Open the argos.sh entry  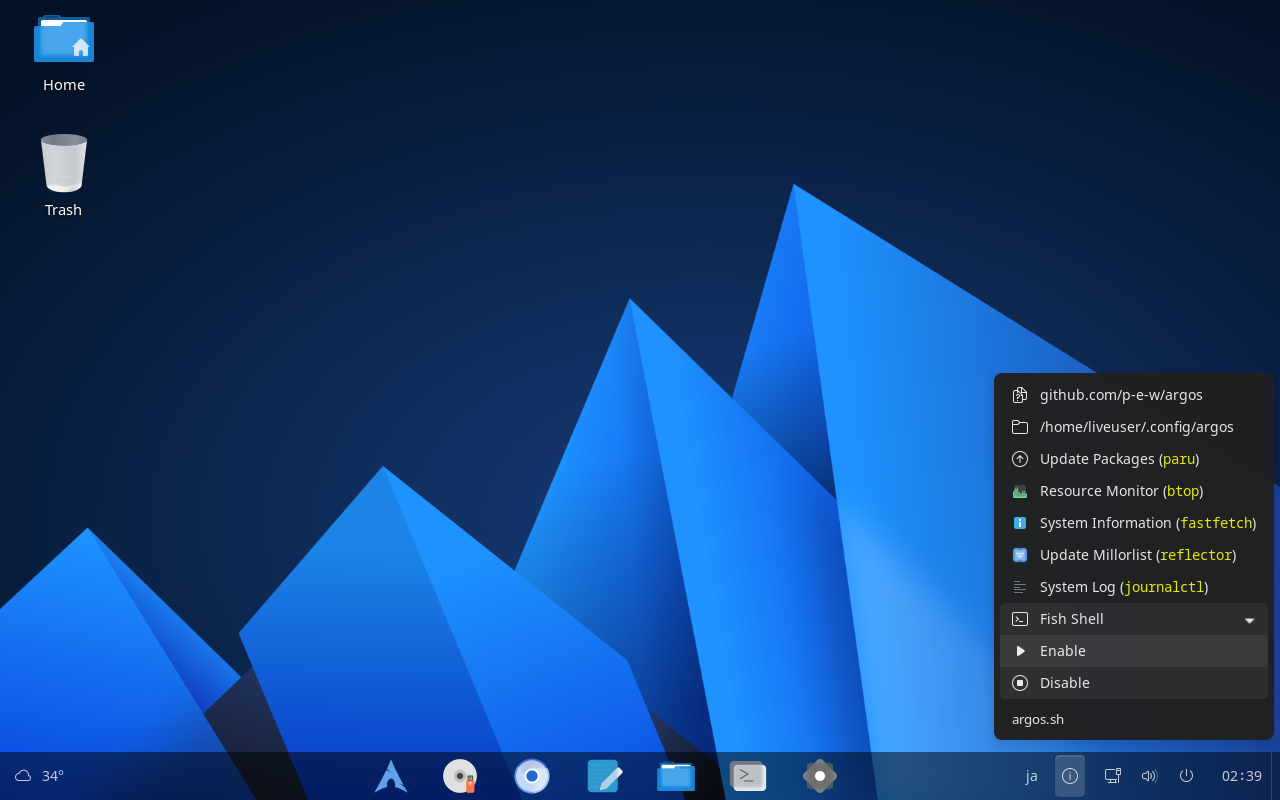tap(1134, 719)
